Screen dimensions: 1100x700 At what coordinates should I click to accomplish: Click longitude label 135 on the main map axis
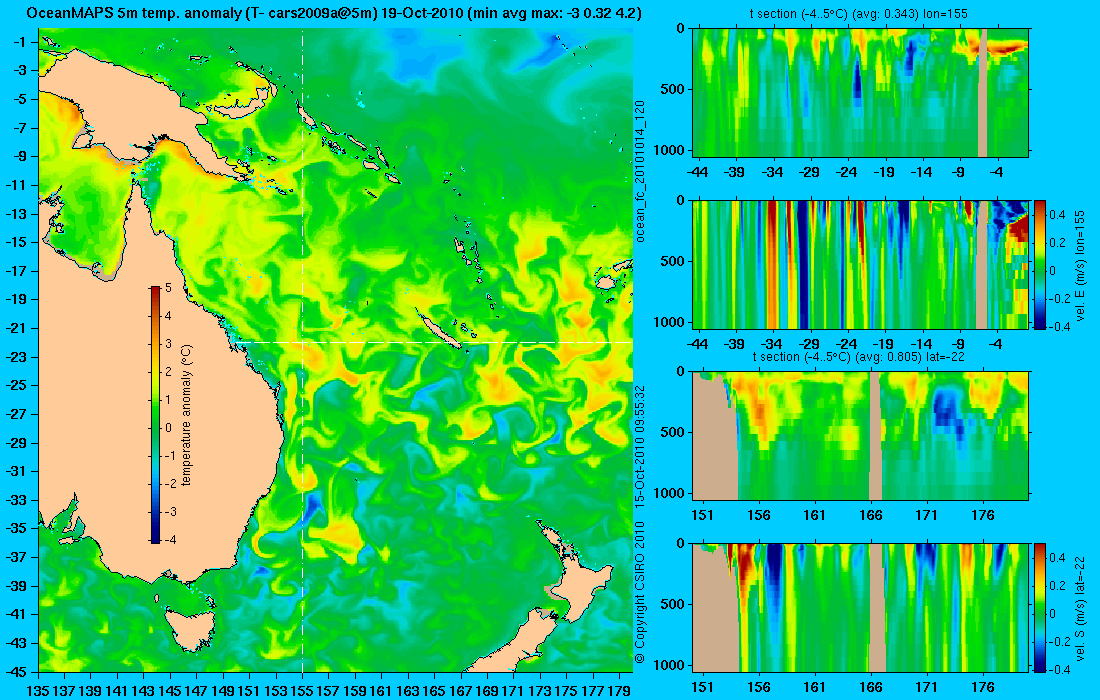click(x=38, y=691)
